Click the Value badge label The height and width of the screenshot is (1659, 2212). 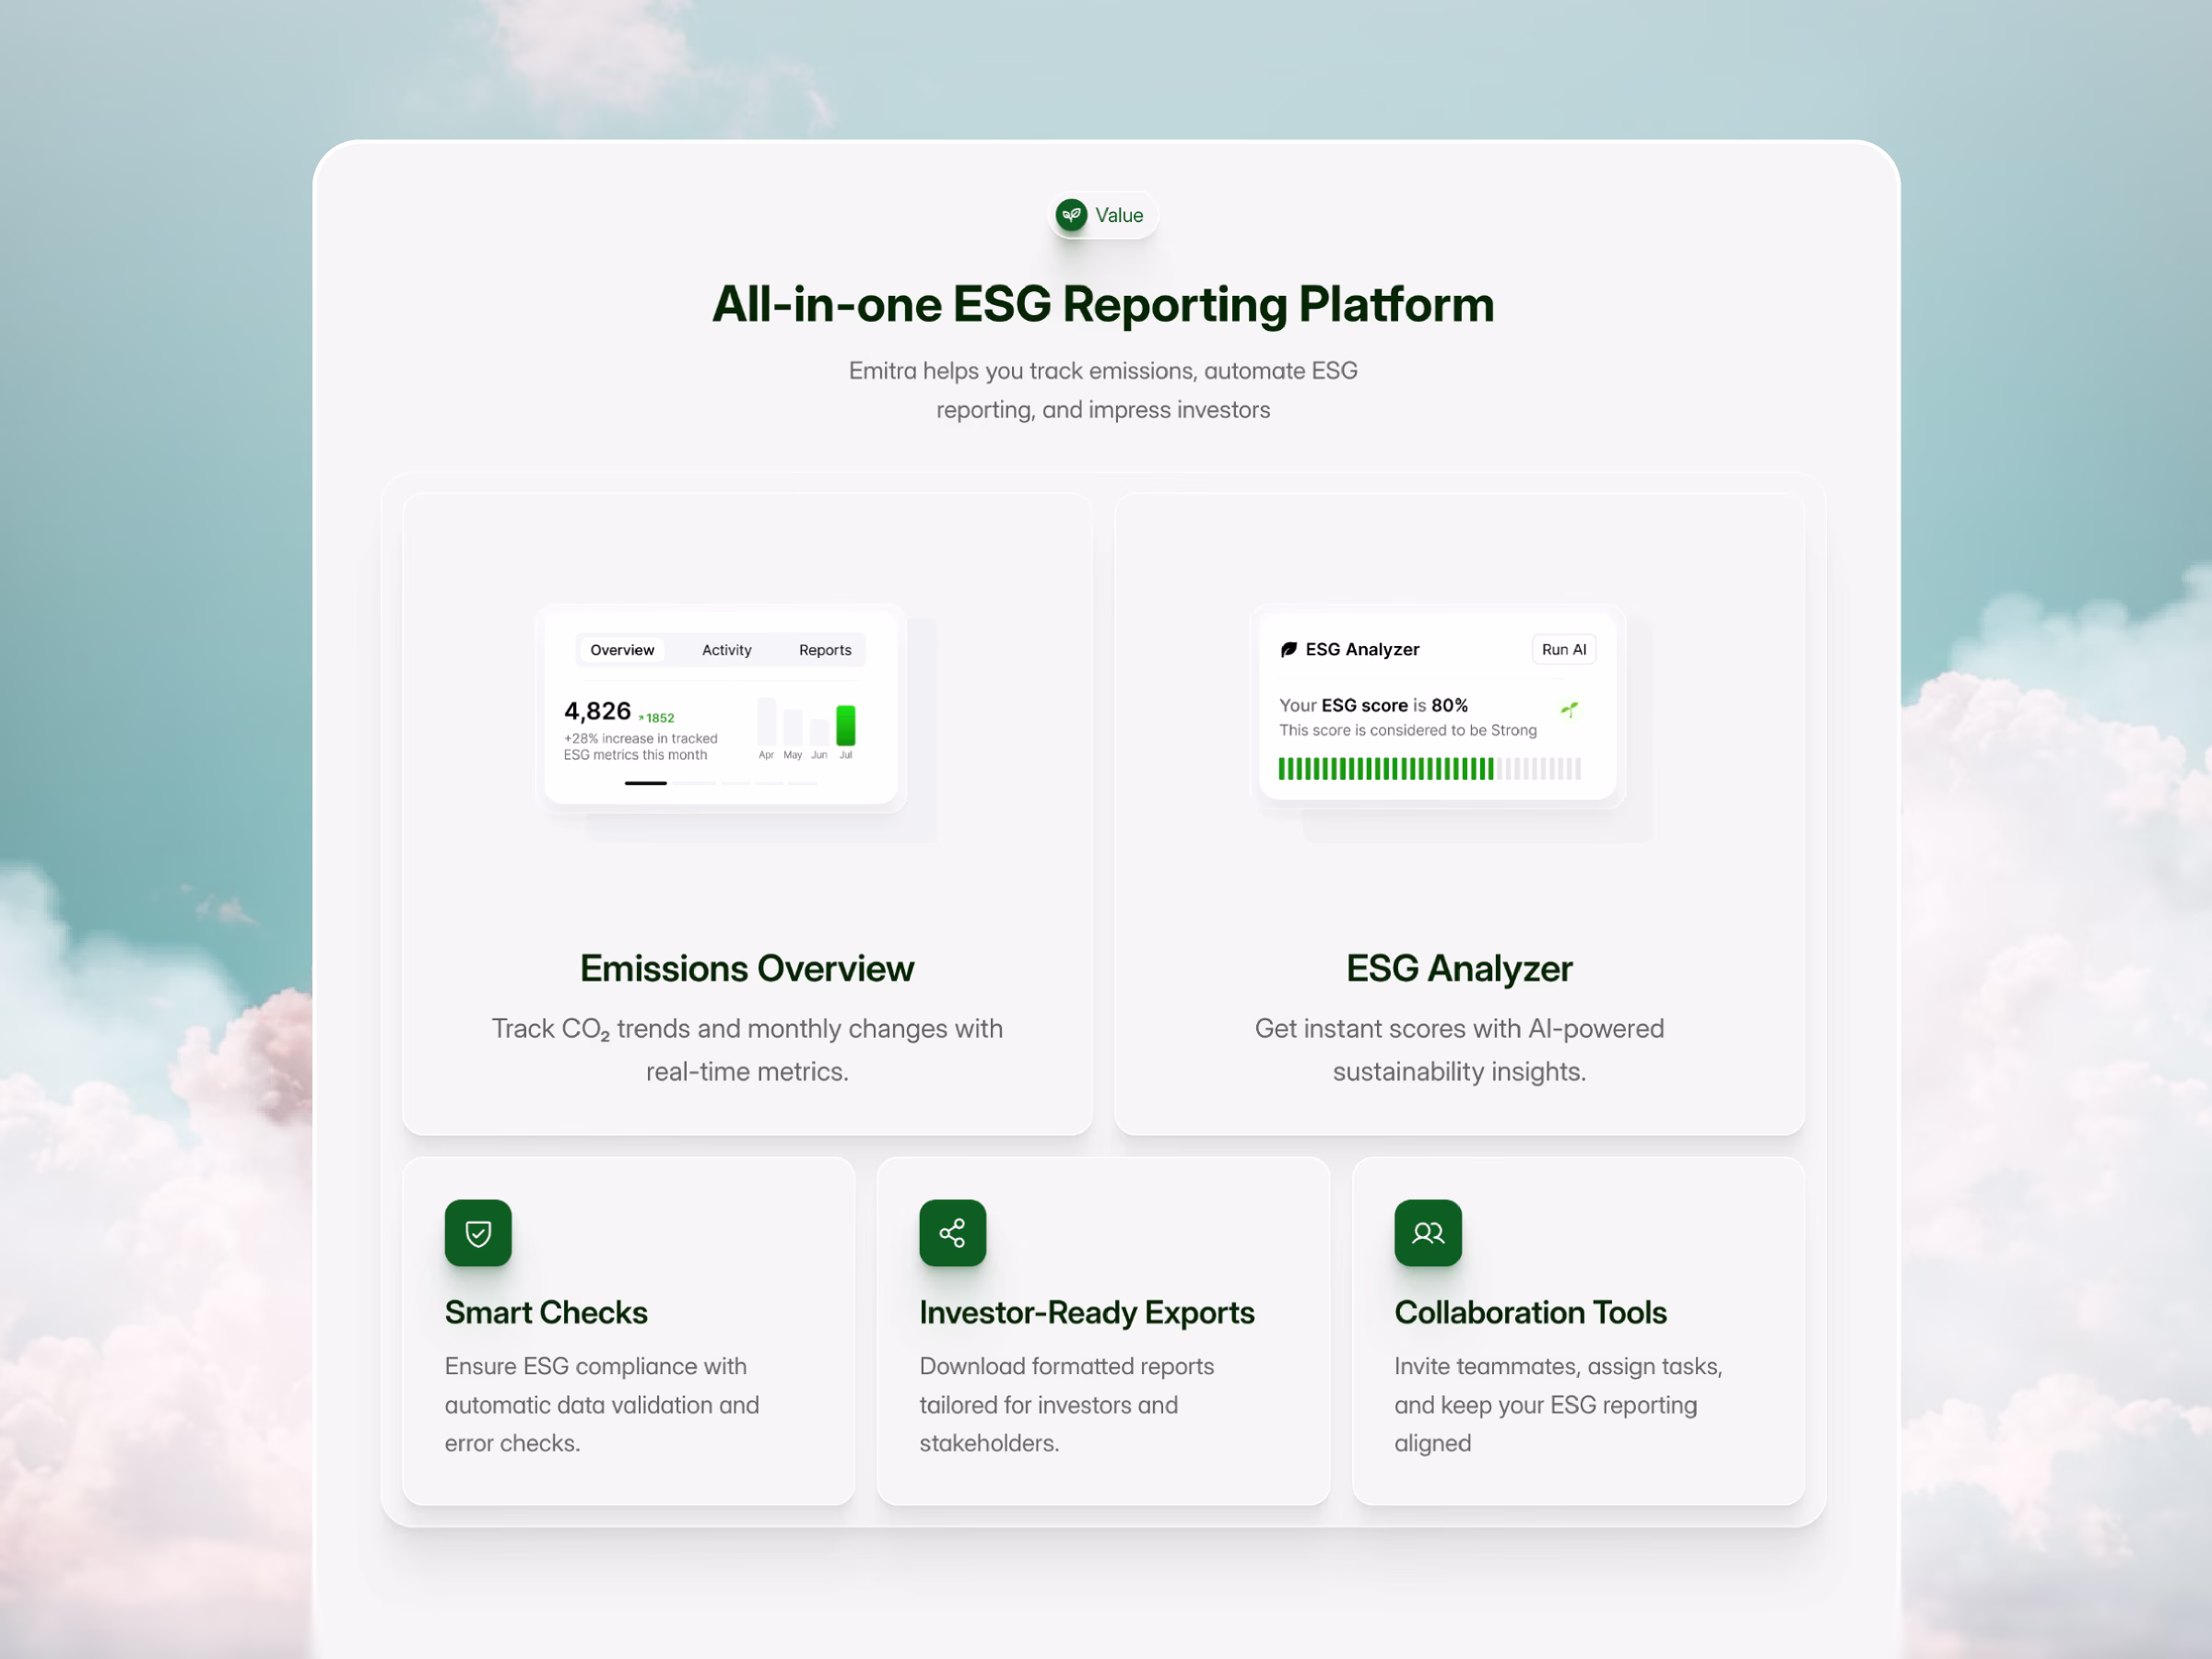(1118, 215)
